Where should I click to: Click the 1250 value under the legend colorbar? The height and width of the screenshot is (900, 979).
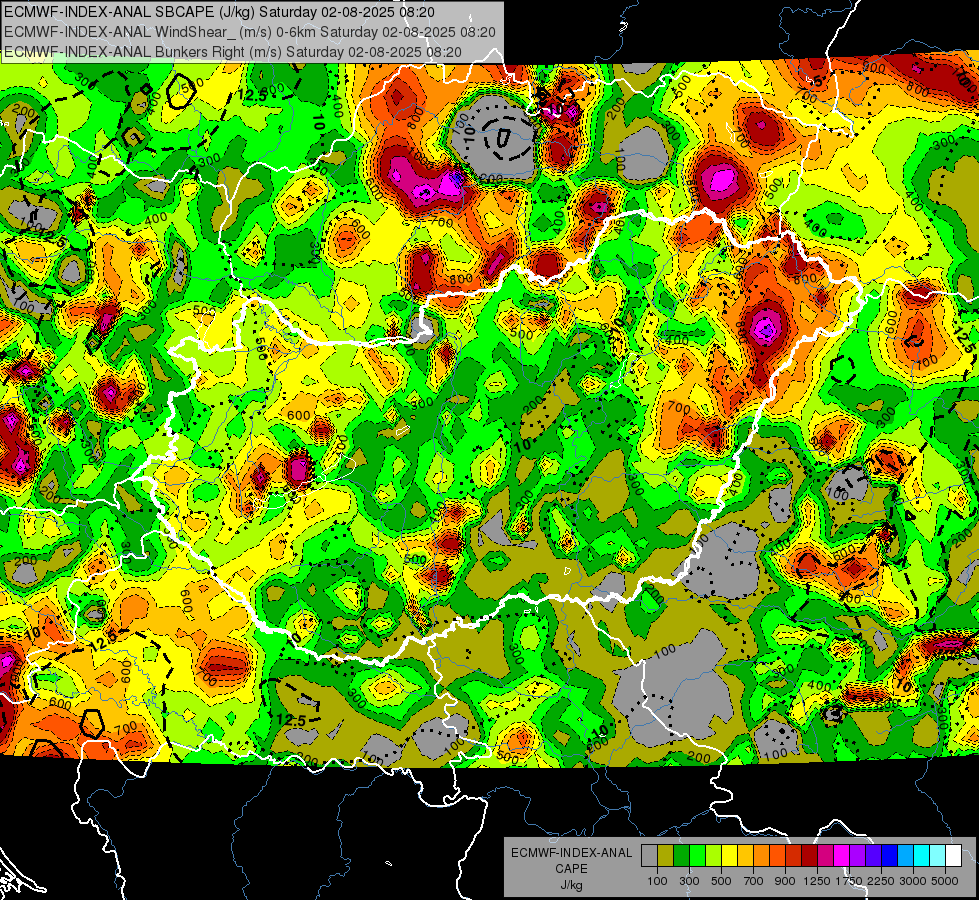click(x=817, y=881)
